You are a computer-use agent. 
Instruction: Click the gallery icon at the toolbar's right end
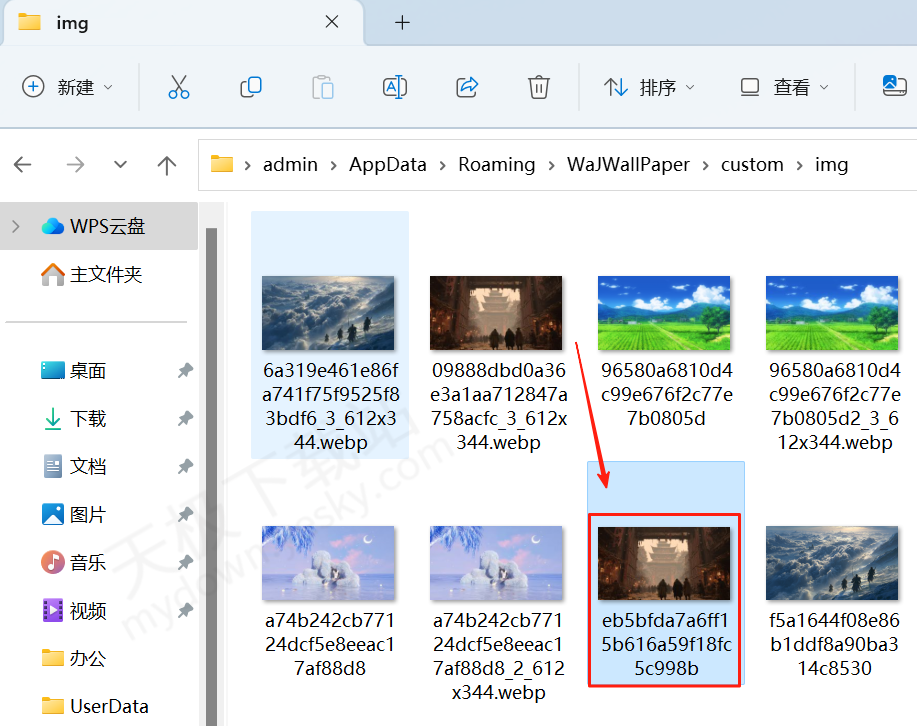tap(893, 87)
